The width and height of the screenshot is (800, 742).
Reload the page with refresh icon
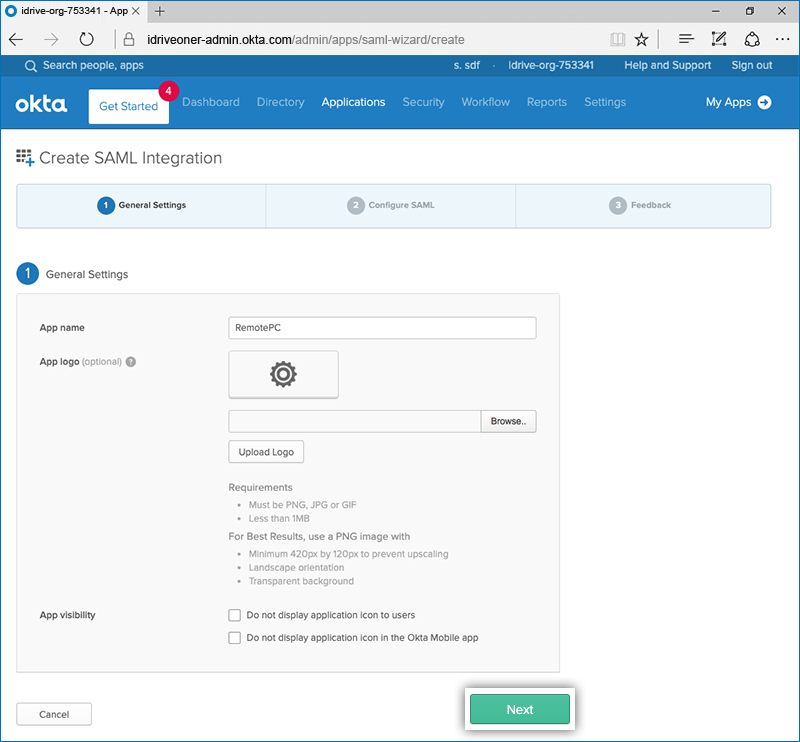pos(86,39)
